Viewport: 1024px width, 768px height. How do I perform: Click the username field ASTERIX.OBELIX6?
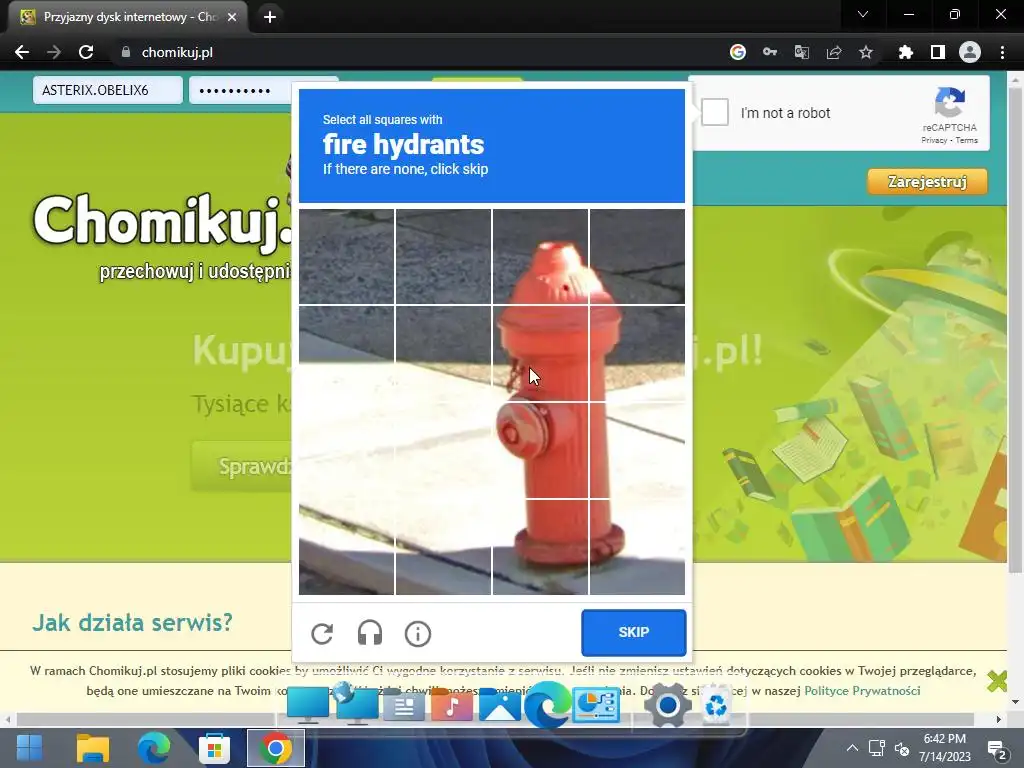[108, 90]
